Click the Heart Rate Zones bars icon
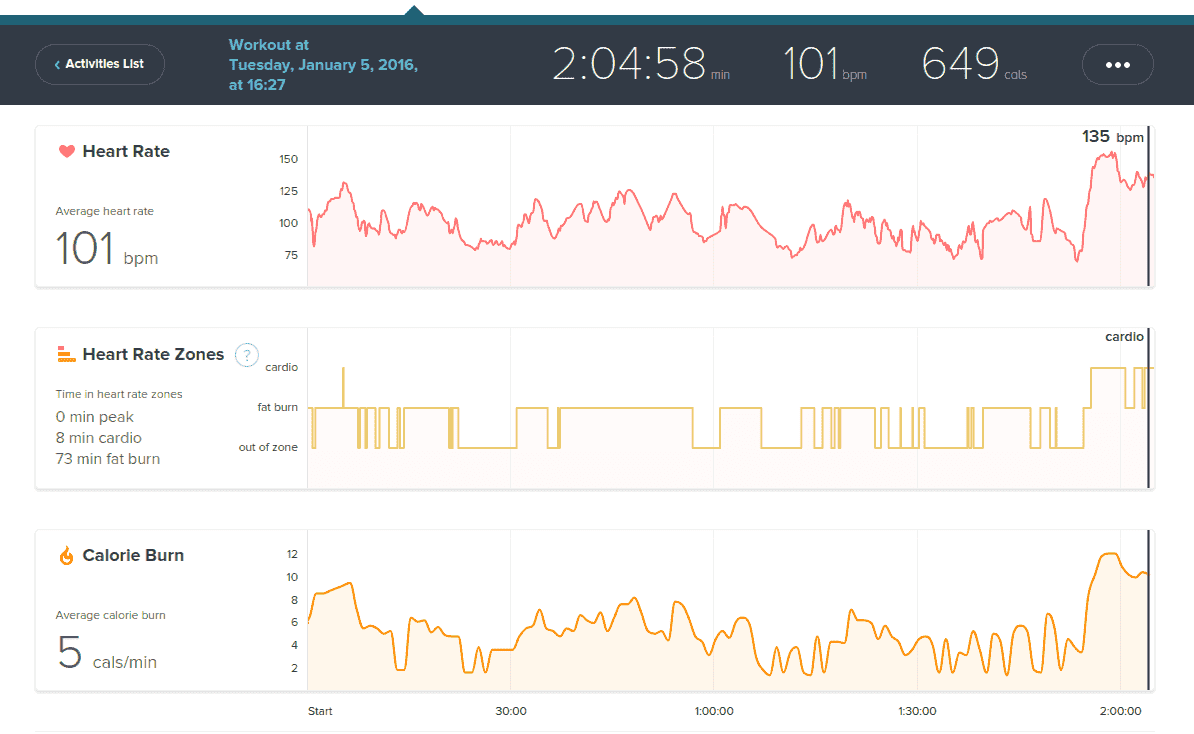 (66, 354)
